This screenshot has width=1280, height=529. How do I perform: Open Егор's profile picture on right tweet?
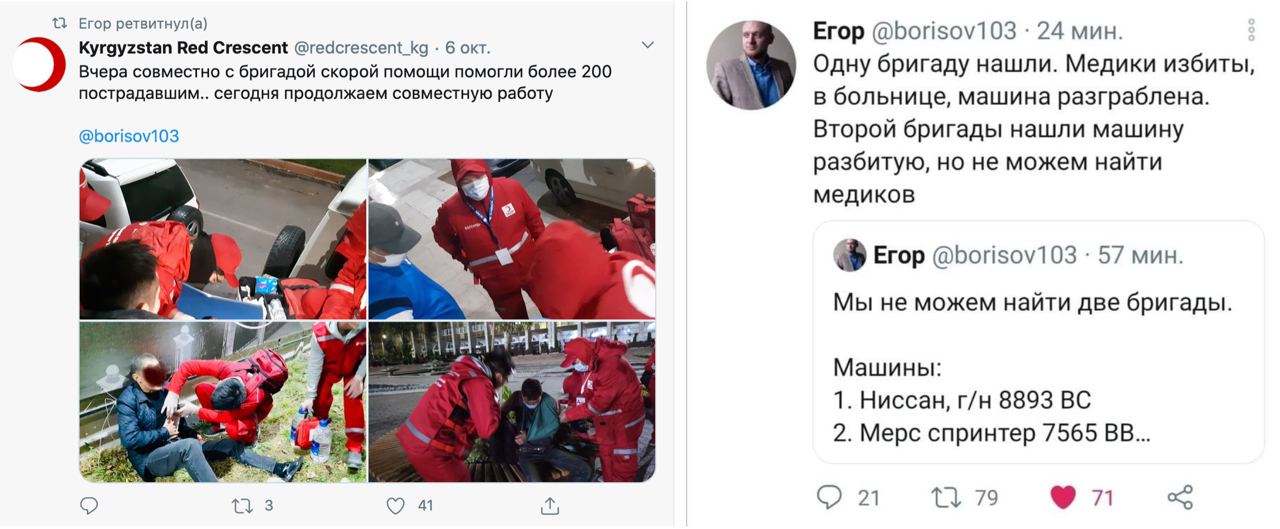[x=751, y=65]
